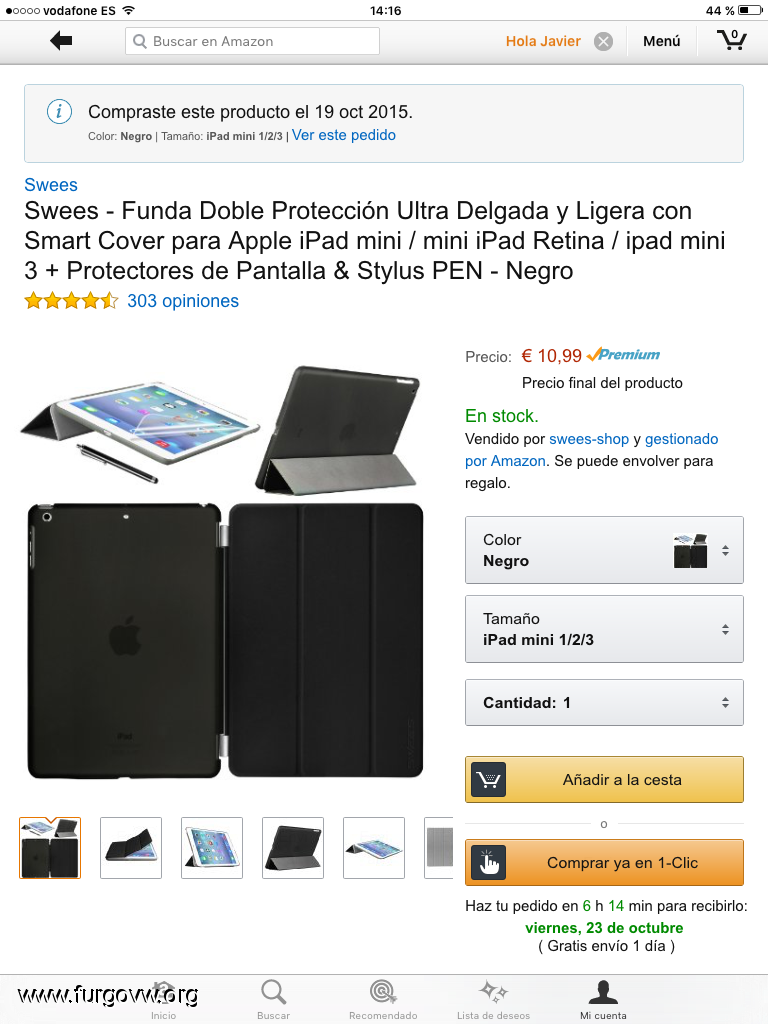Open the Recomendado target icon

pos(383,991)
